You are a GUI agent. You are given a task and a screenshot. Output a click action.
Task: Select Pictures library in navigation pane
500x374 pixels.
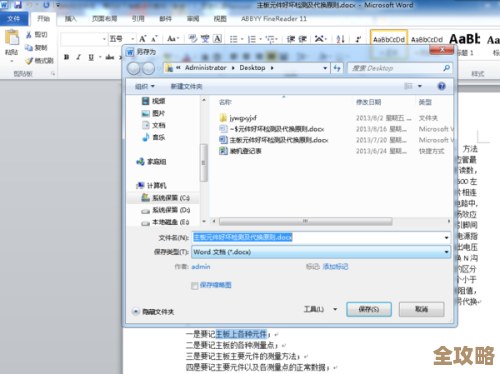pyautogui.click(x=153, y=113)
